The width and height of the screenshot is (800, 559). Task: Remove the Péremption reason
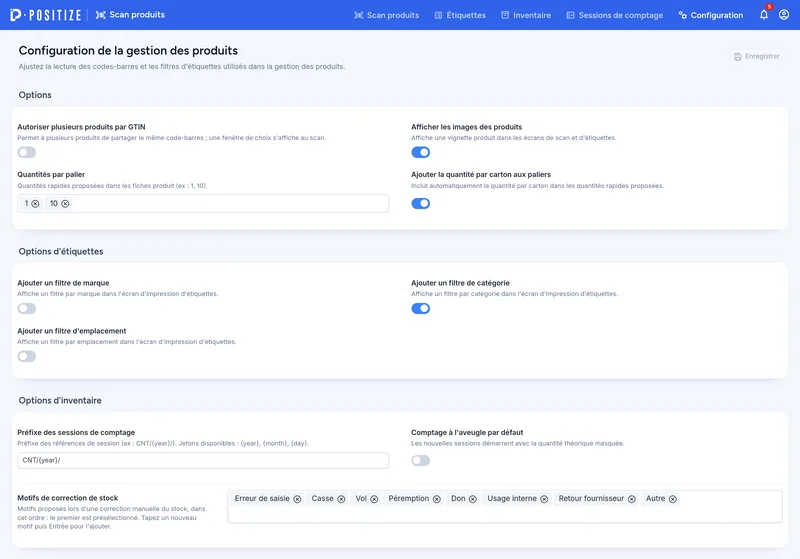pyautogui.click(x=437, y=499)
